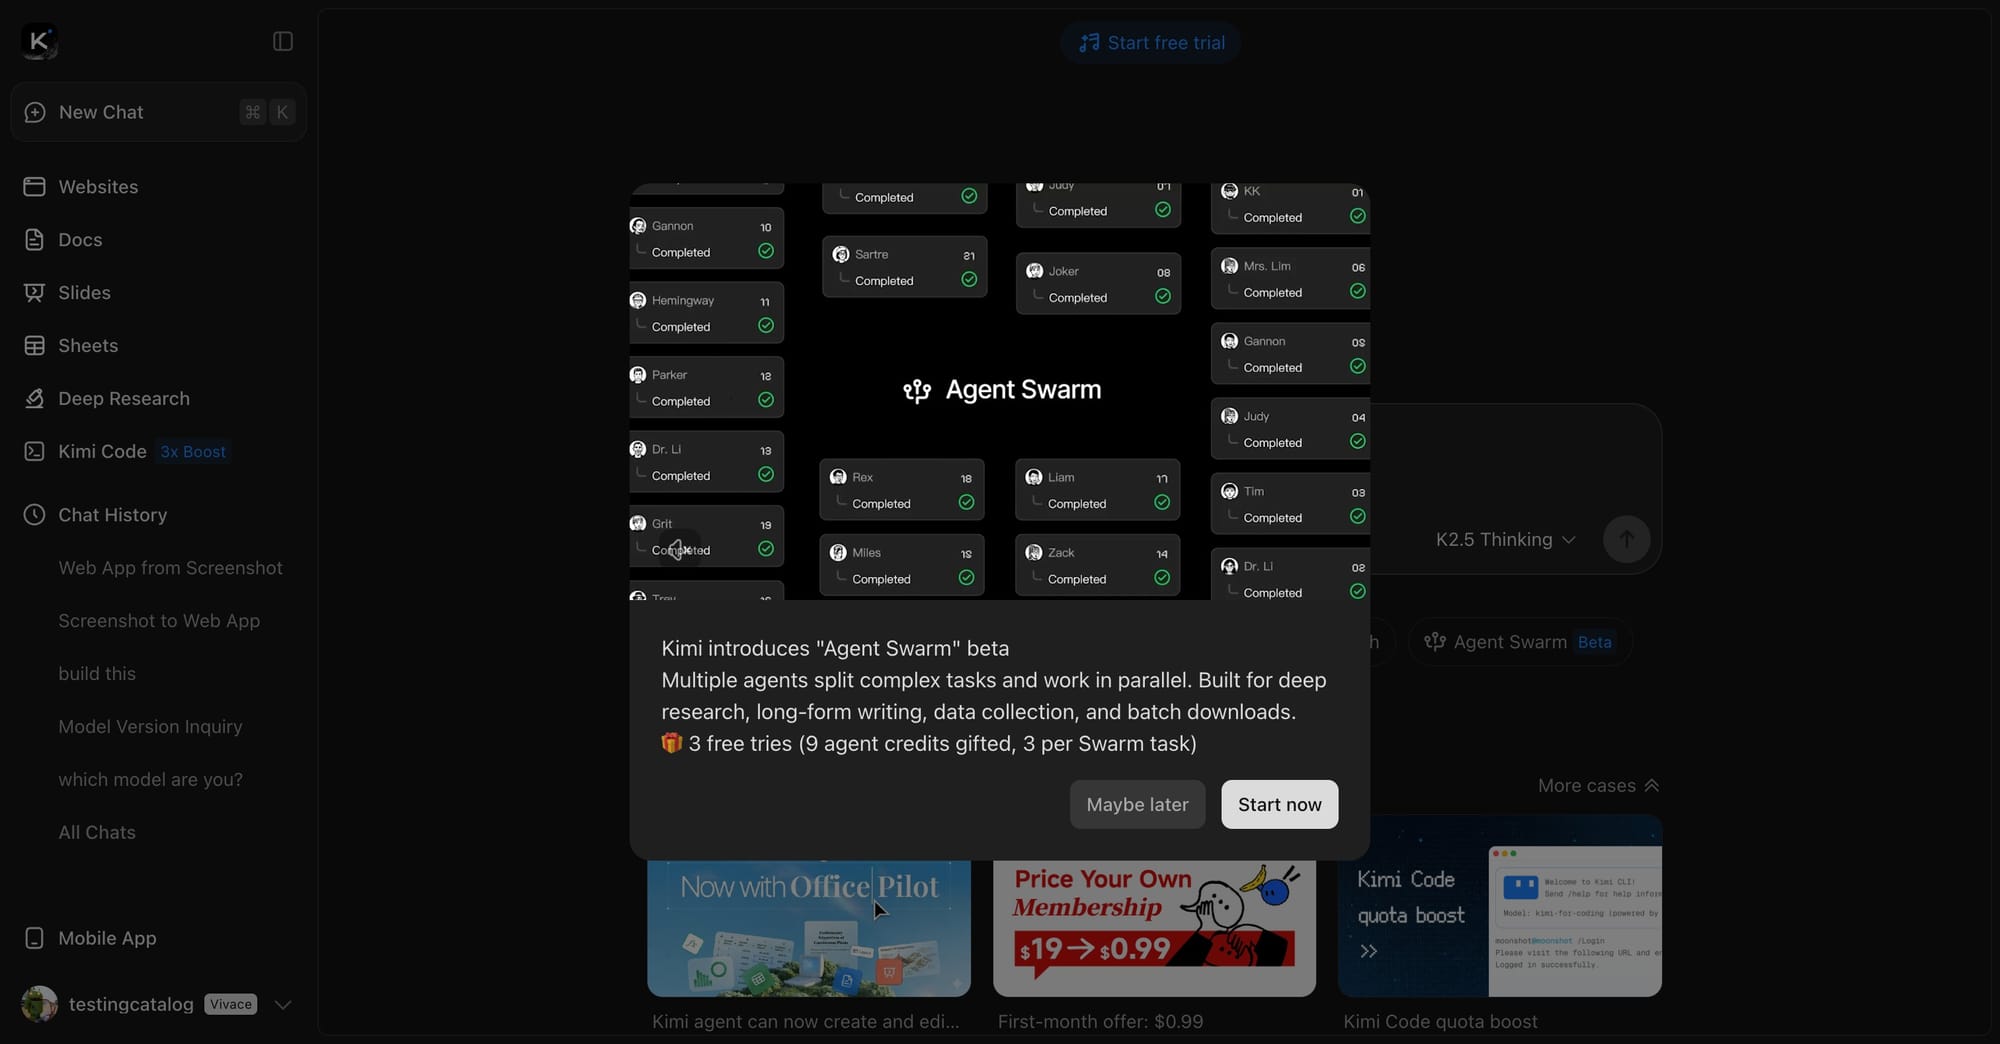Click the Sheets grid icon
2000x1044 pixels.
pyautogui.click(x=34, y=346)
